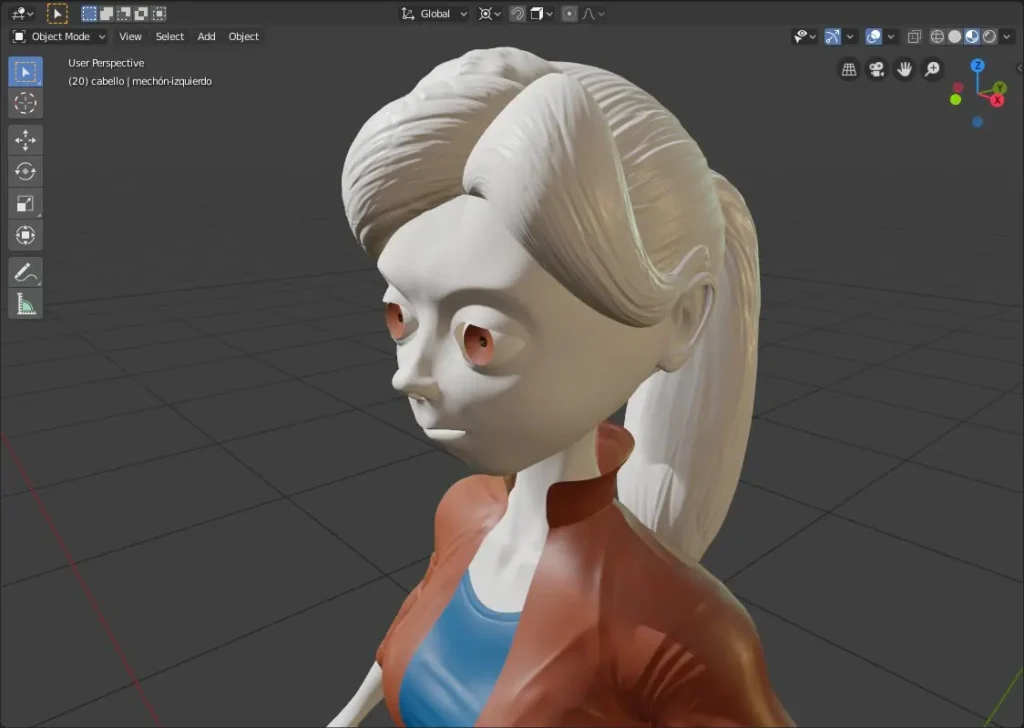The image size is (1024, 728).
Task: Select the Annotate tool
Action: coord(25,272)
